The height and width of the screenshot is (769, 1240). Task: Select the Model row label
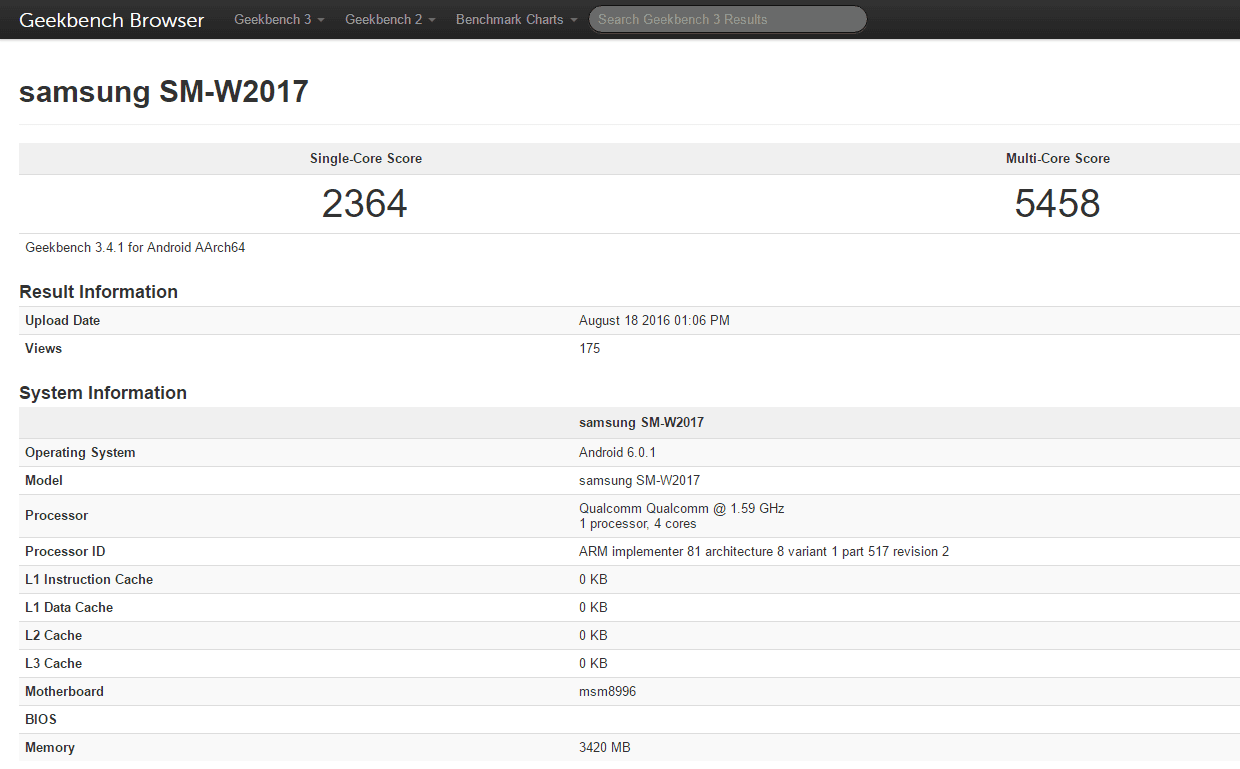coord(44,481)
